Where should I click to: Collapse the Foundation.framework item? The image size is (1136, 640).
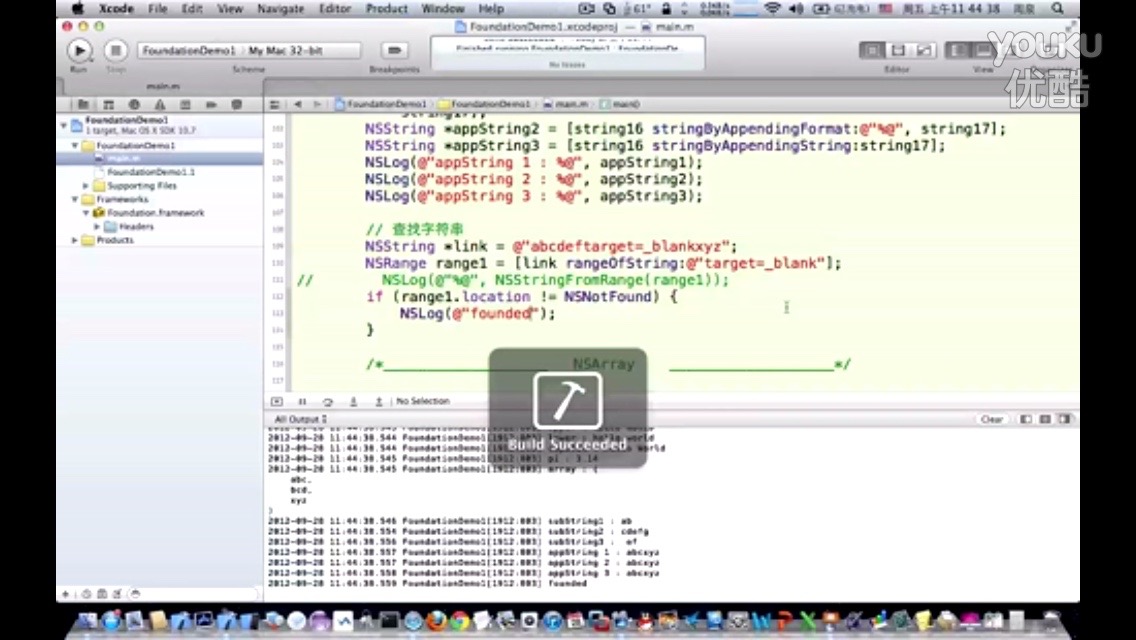coord(86,213)
